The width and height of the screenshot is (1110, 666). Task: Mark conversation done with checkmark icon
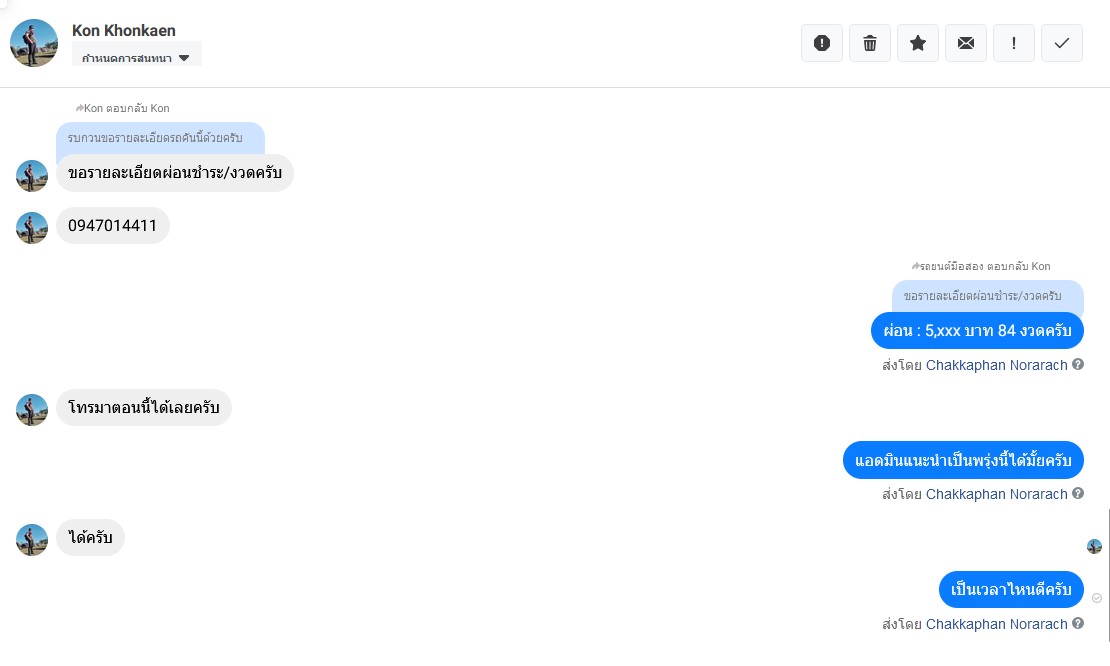[x=1062, y=43]
